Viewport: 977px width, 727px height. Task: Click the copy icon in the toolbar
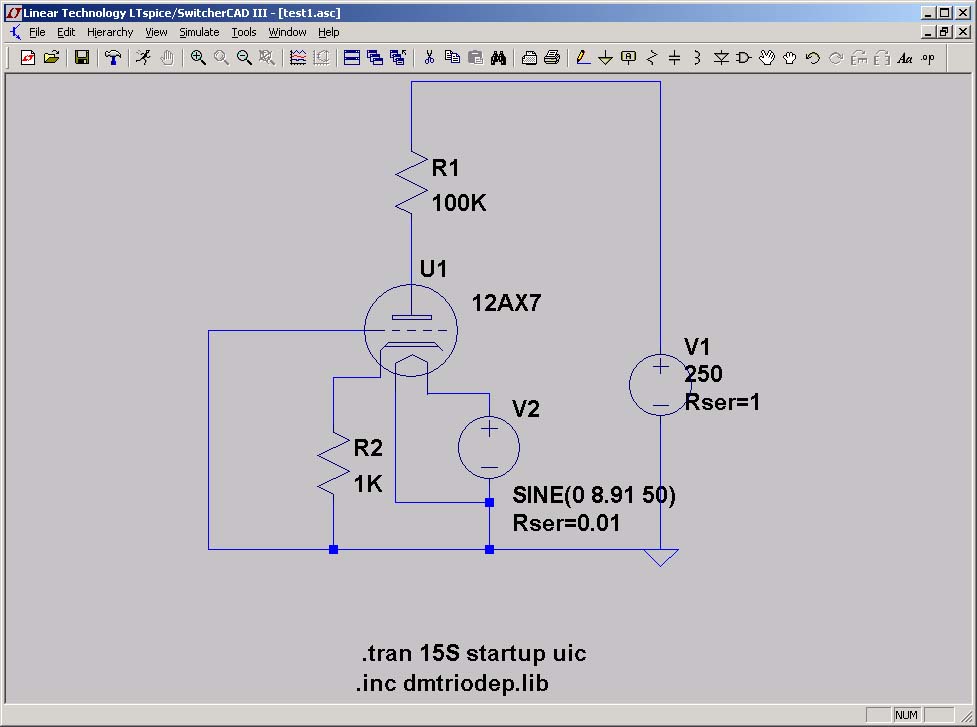452,58
